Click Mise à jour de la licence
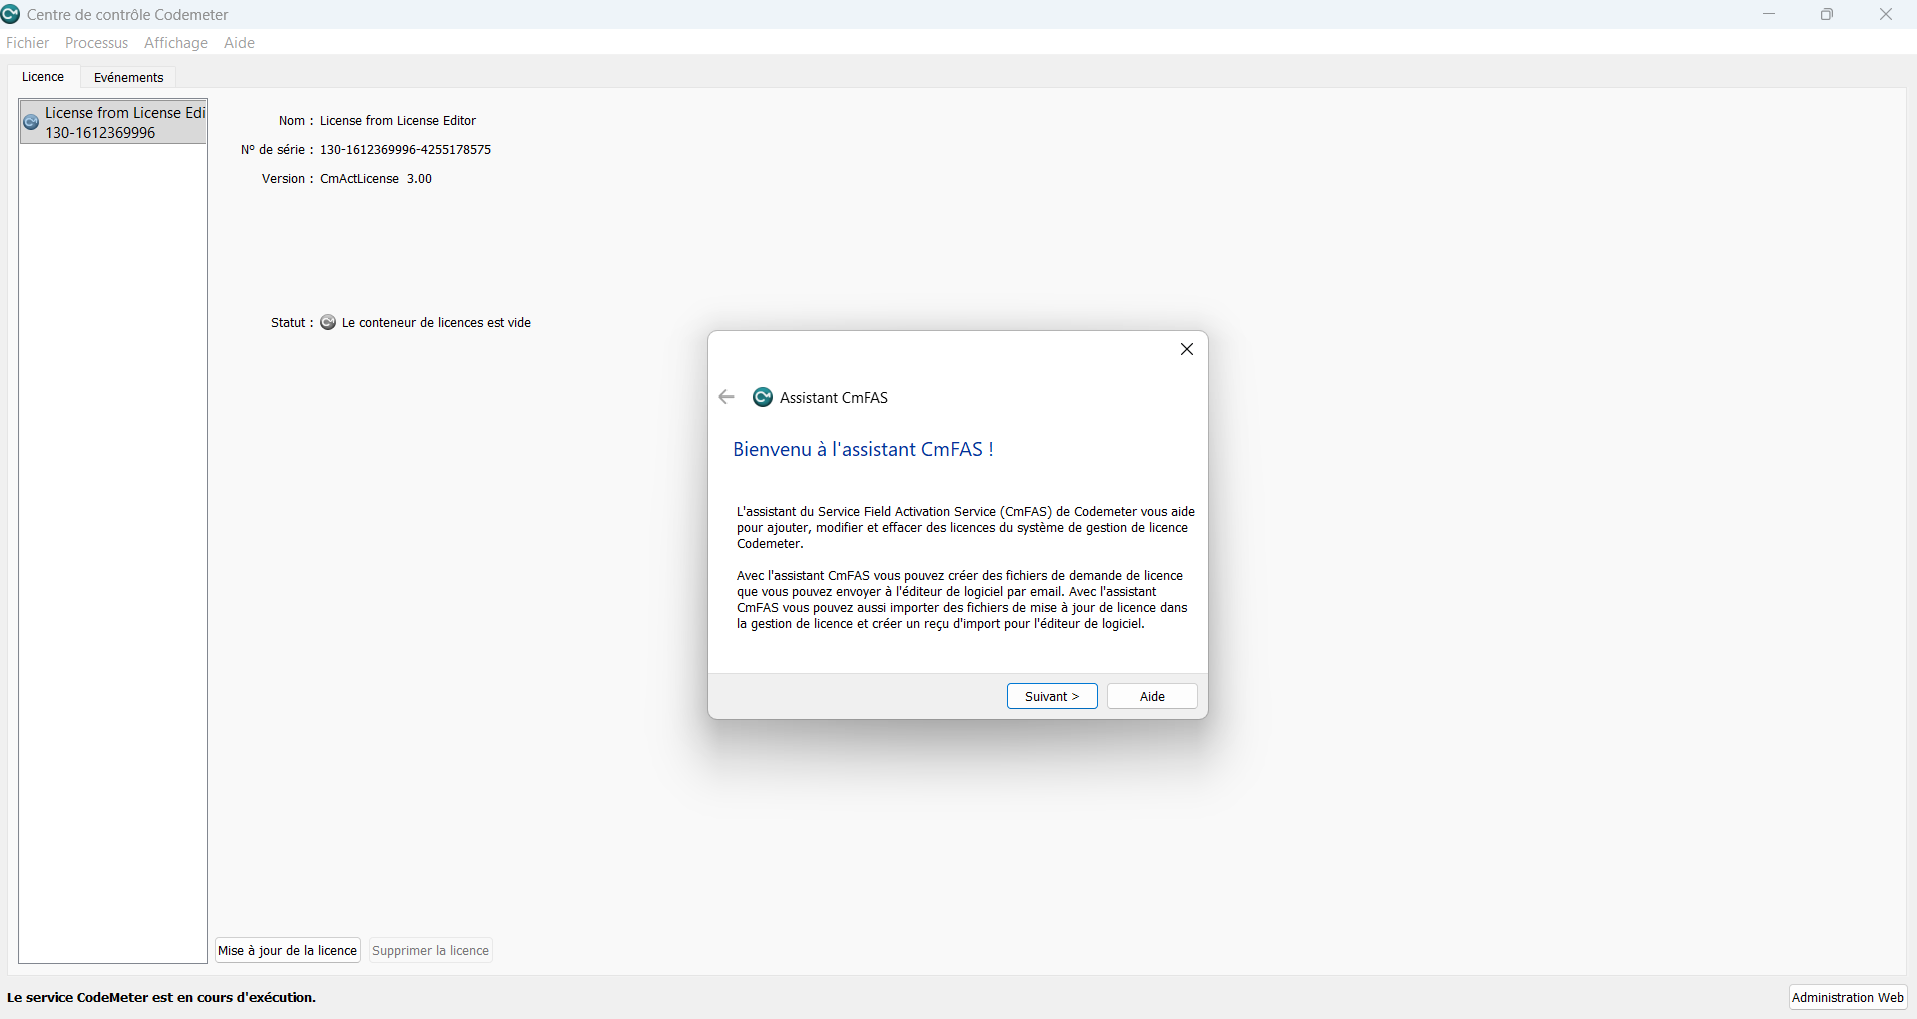The image size is (1917, 1019). (x=288, y=950)
